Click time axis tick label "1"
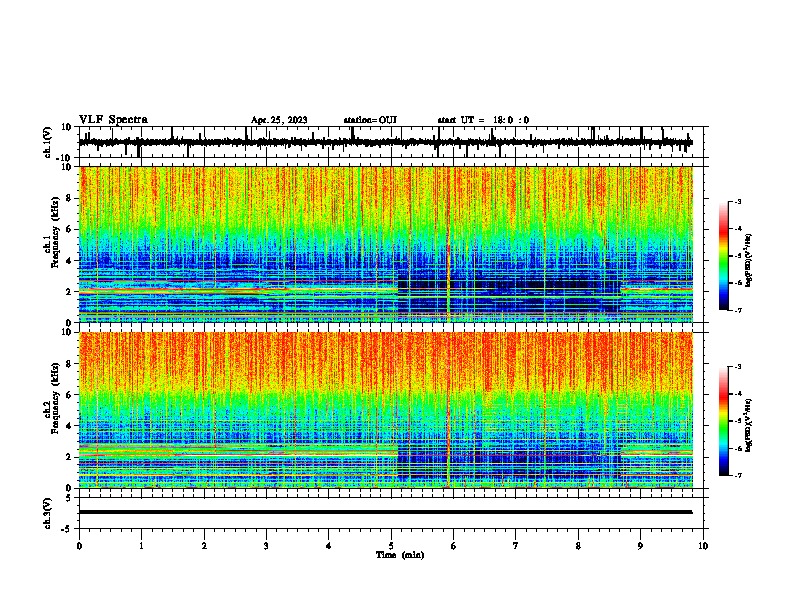792x612 pixels. click(x=141, y=546)
